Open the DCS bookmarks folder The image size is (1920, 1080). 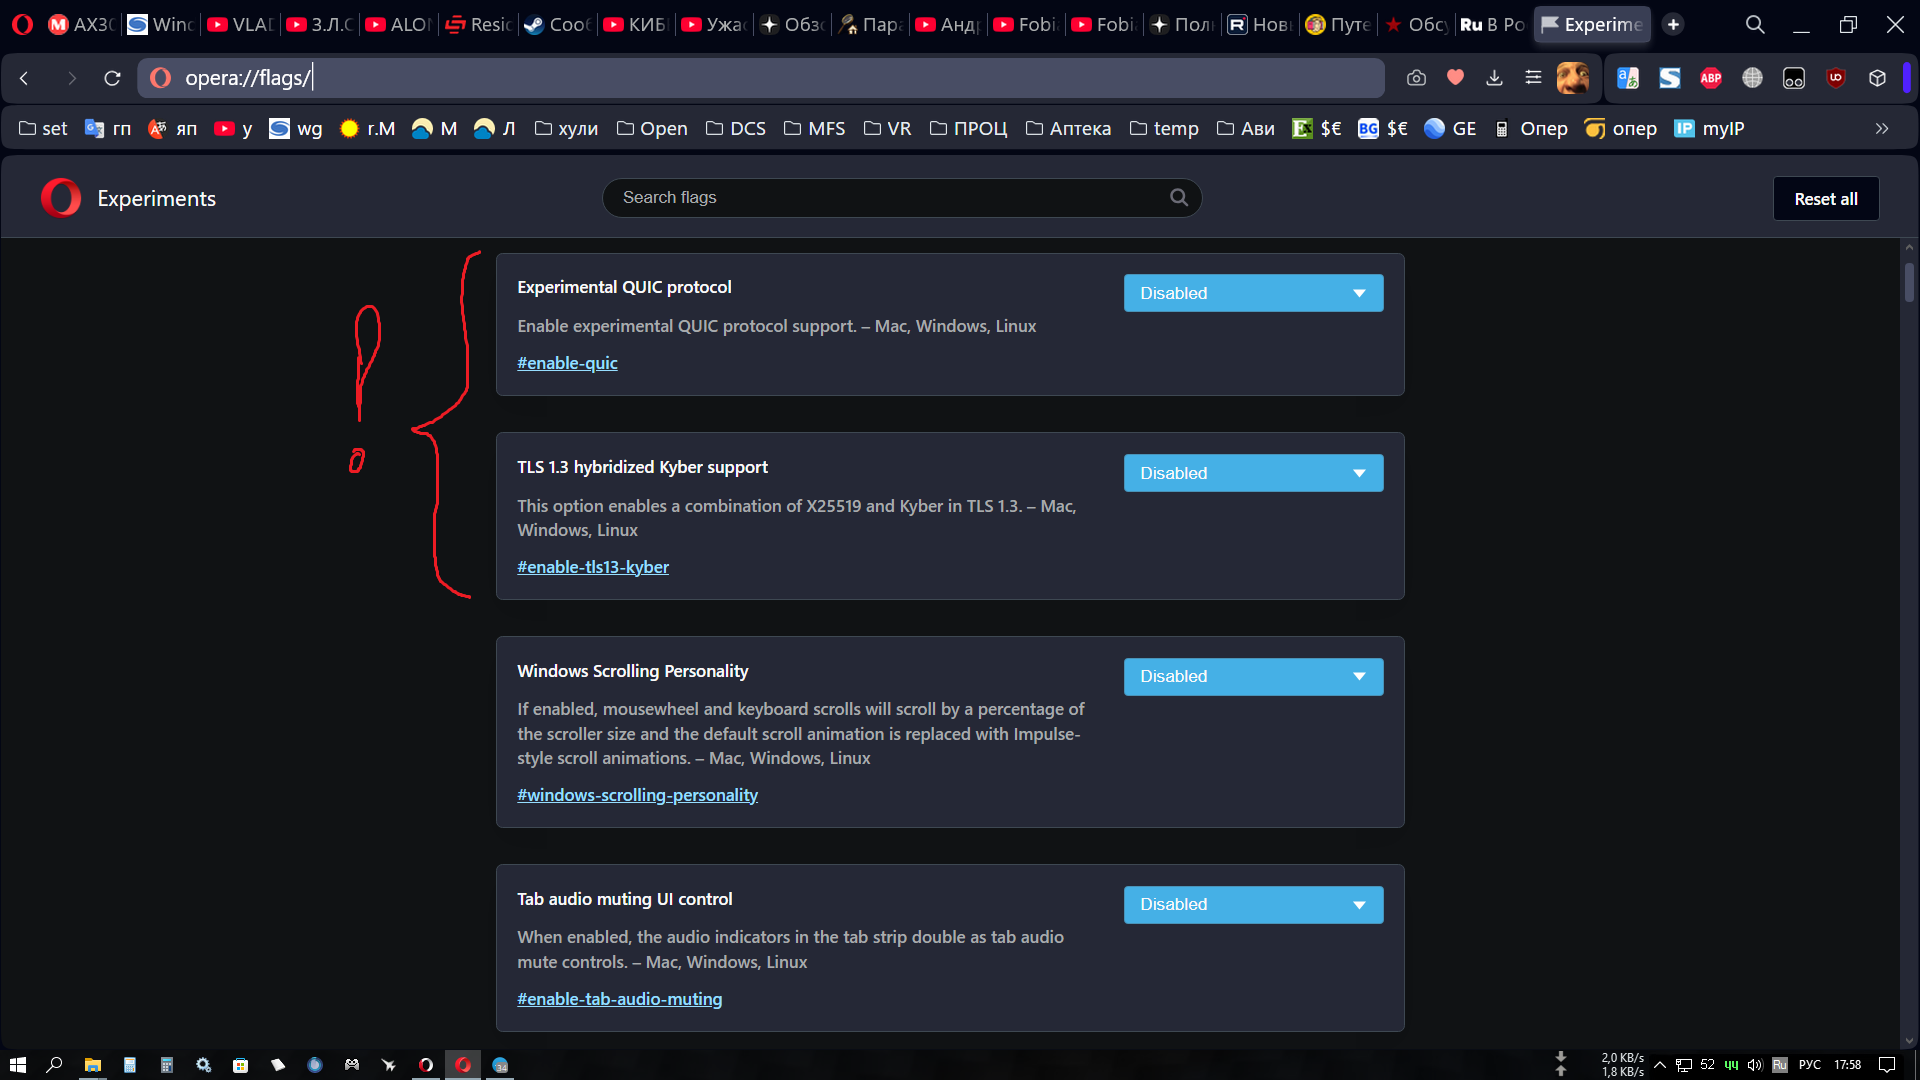736,129
